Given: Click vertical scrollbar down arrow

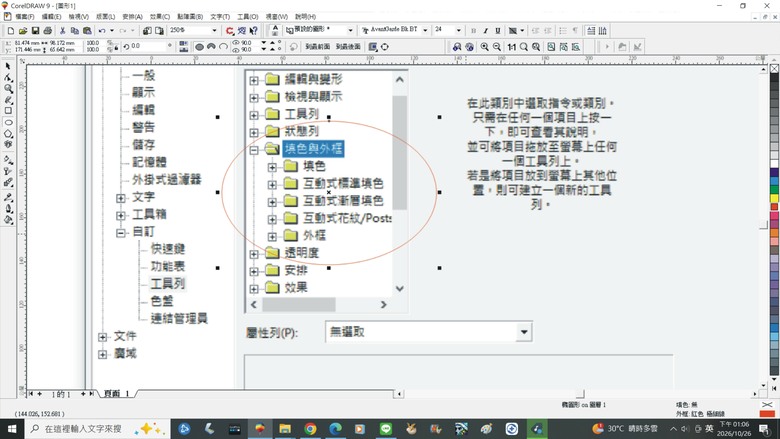Looking at the screenshot, I should tap(764, 385).
